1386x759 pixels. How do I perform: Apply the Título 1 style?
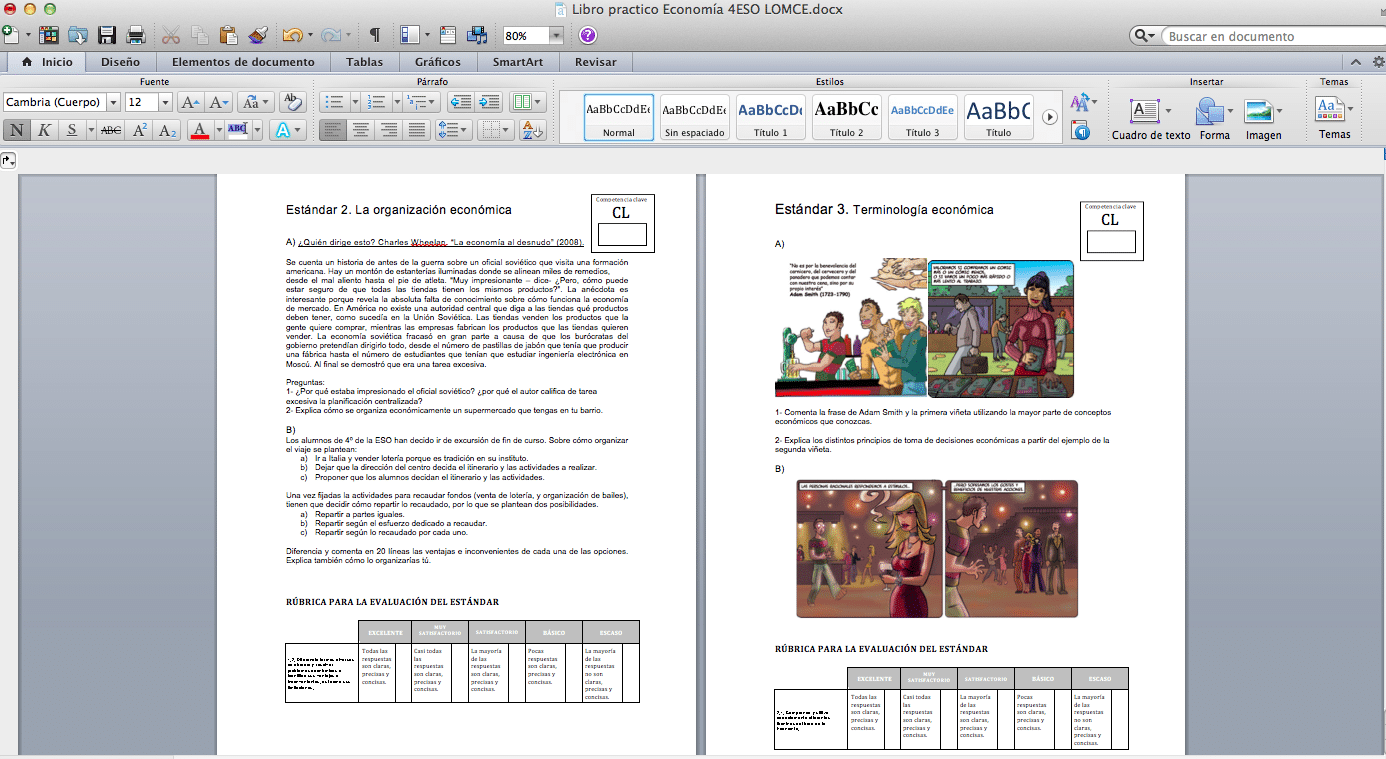coord(770,117)
